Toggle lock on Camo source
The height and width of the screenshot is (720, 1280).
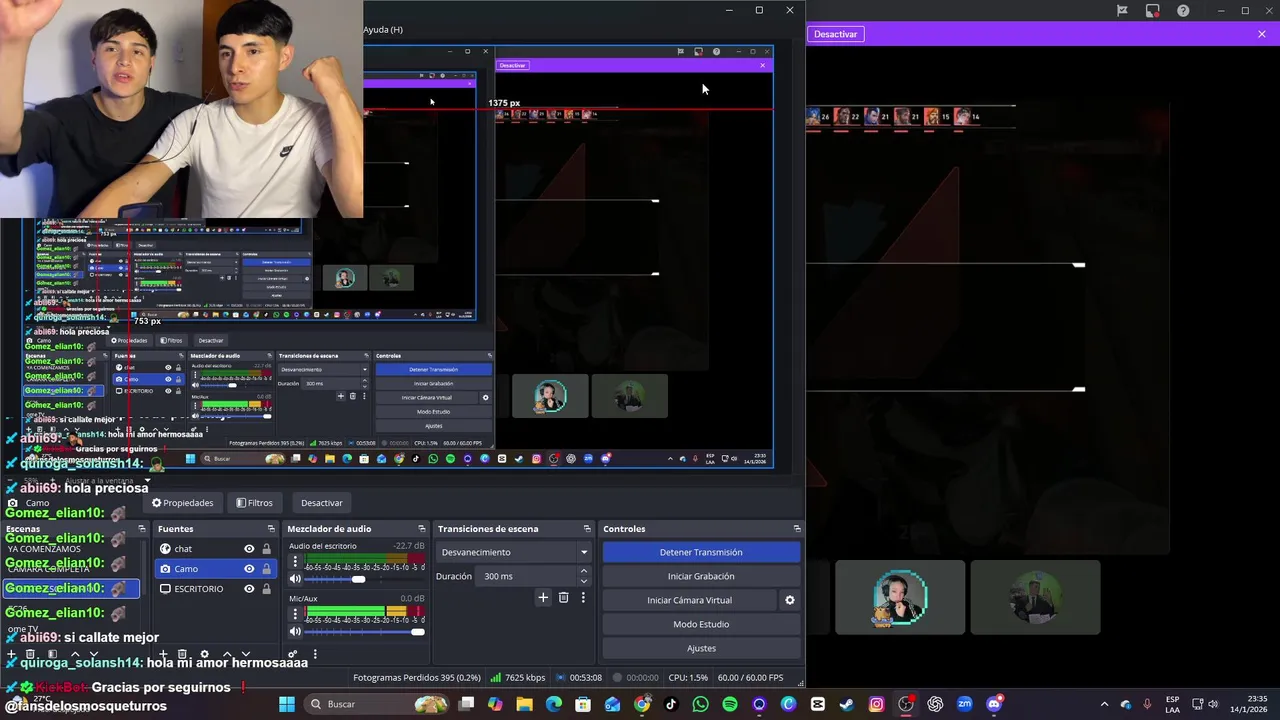[266, 569]
